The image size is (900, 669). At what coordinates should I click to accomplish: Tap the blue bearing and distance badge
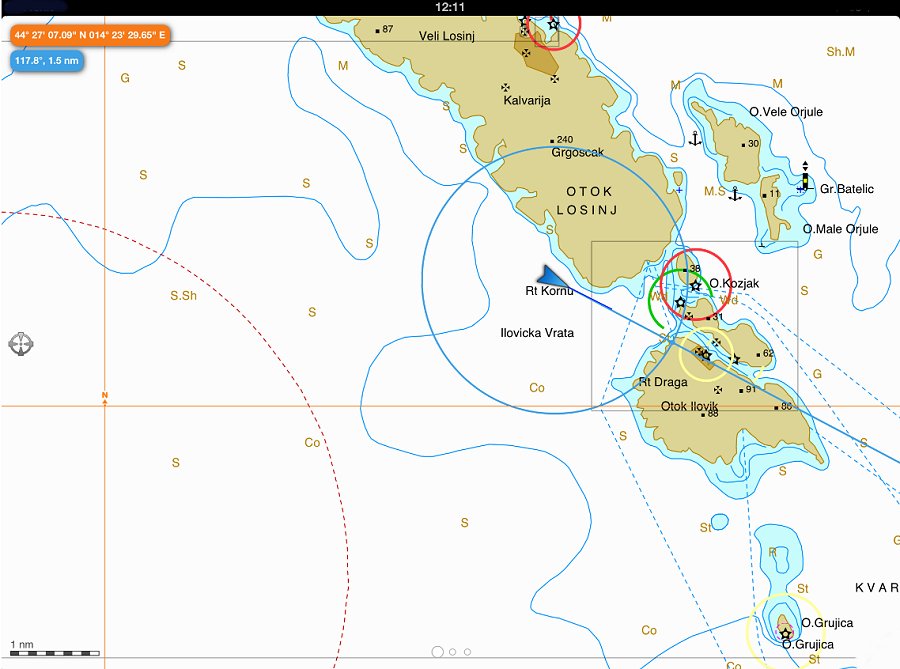[46, 61]
